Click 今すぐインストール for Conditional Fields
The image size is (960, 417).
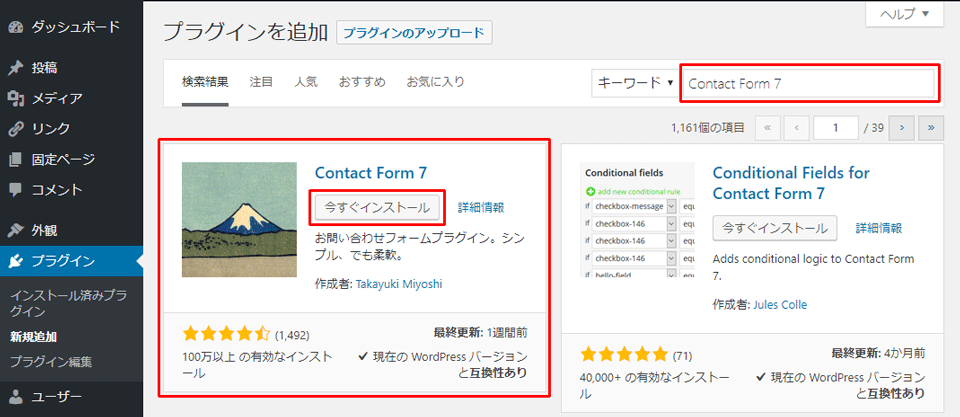(775, 228)
